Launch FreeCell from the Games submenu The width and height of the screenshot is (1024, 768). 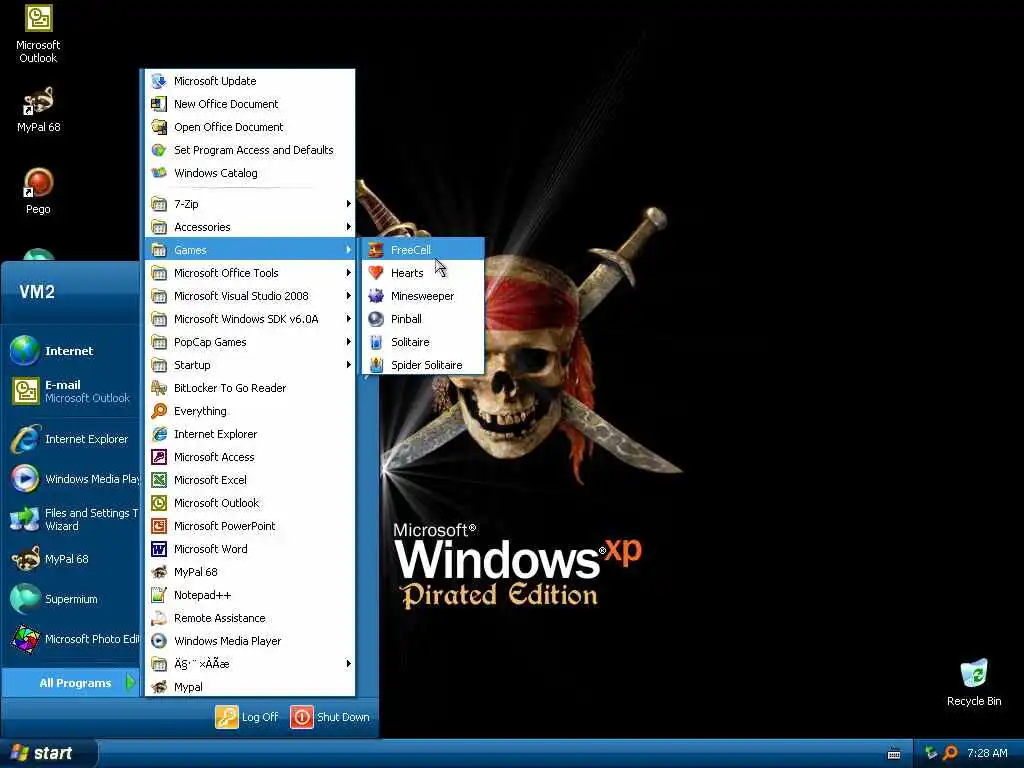[x=423, y=250]
